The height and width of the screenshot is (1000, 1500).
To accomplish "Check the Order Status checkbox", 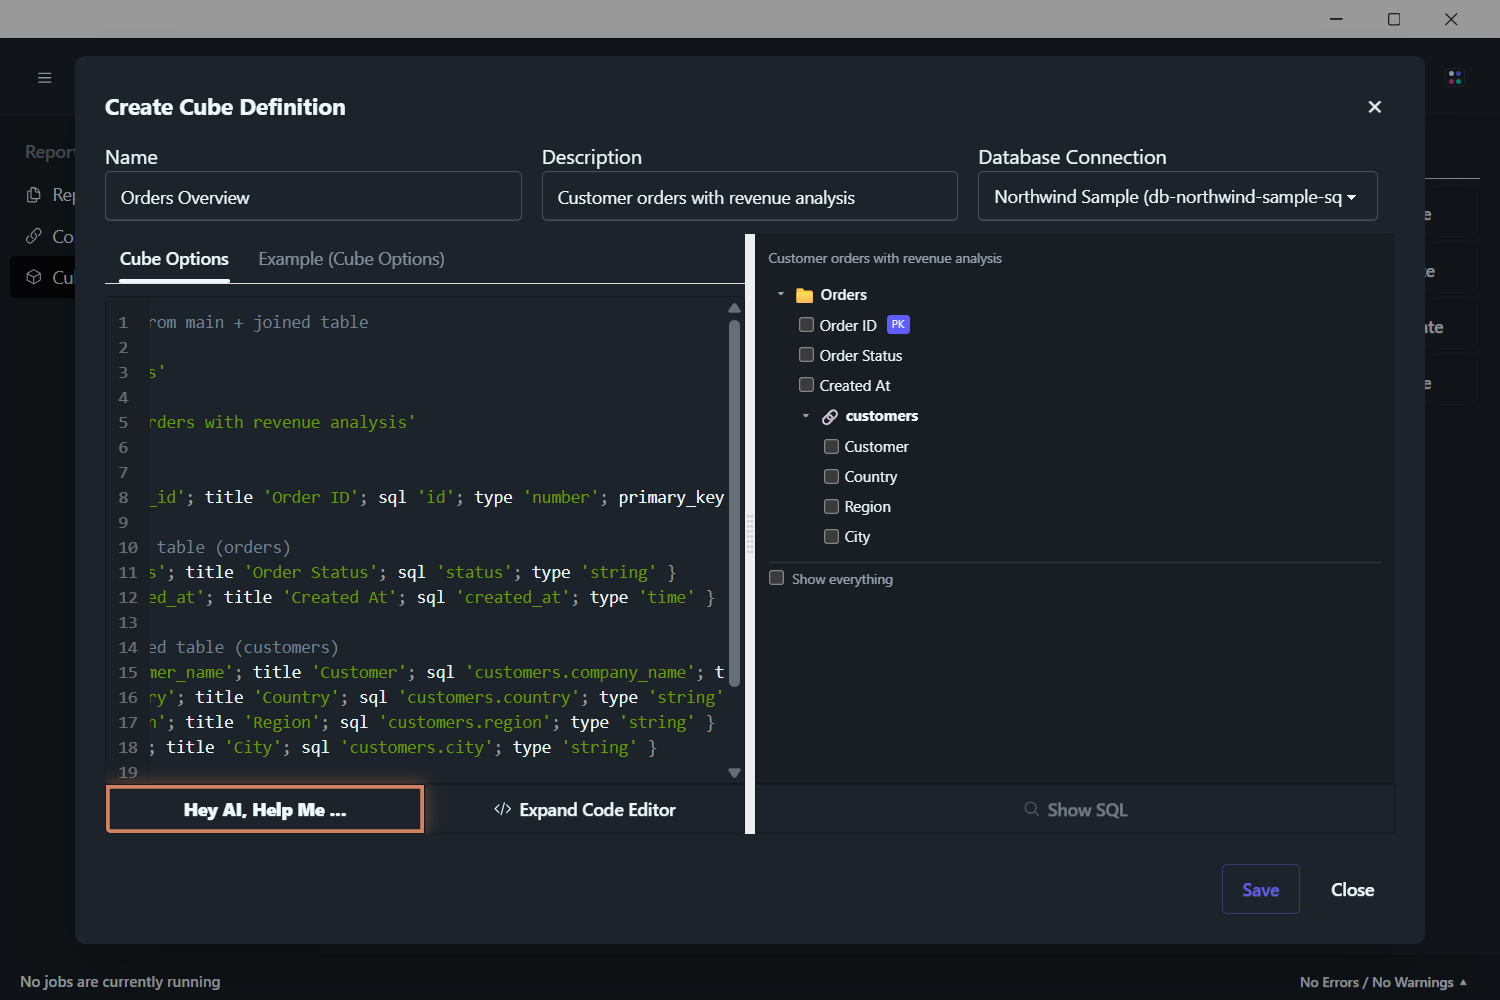I will pyautogui.click(x=806, y=355).
